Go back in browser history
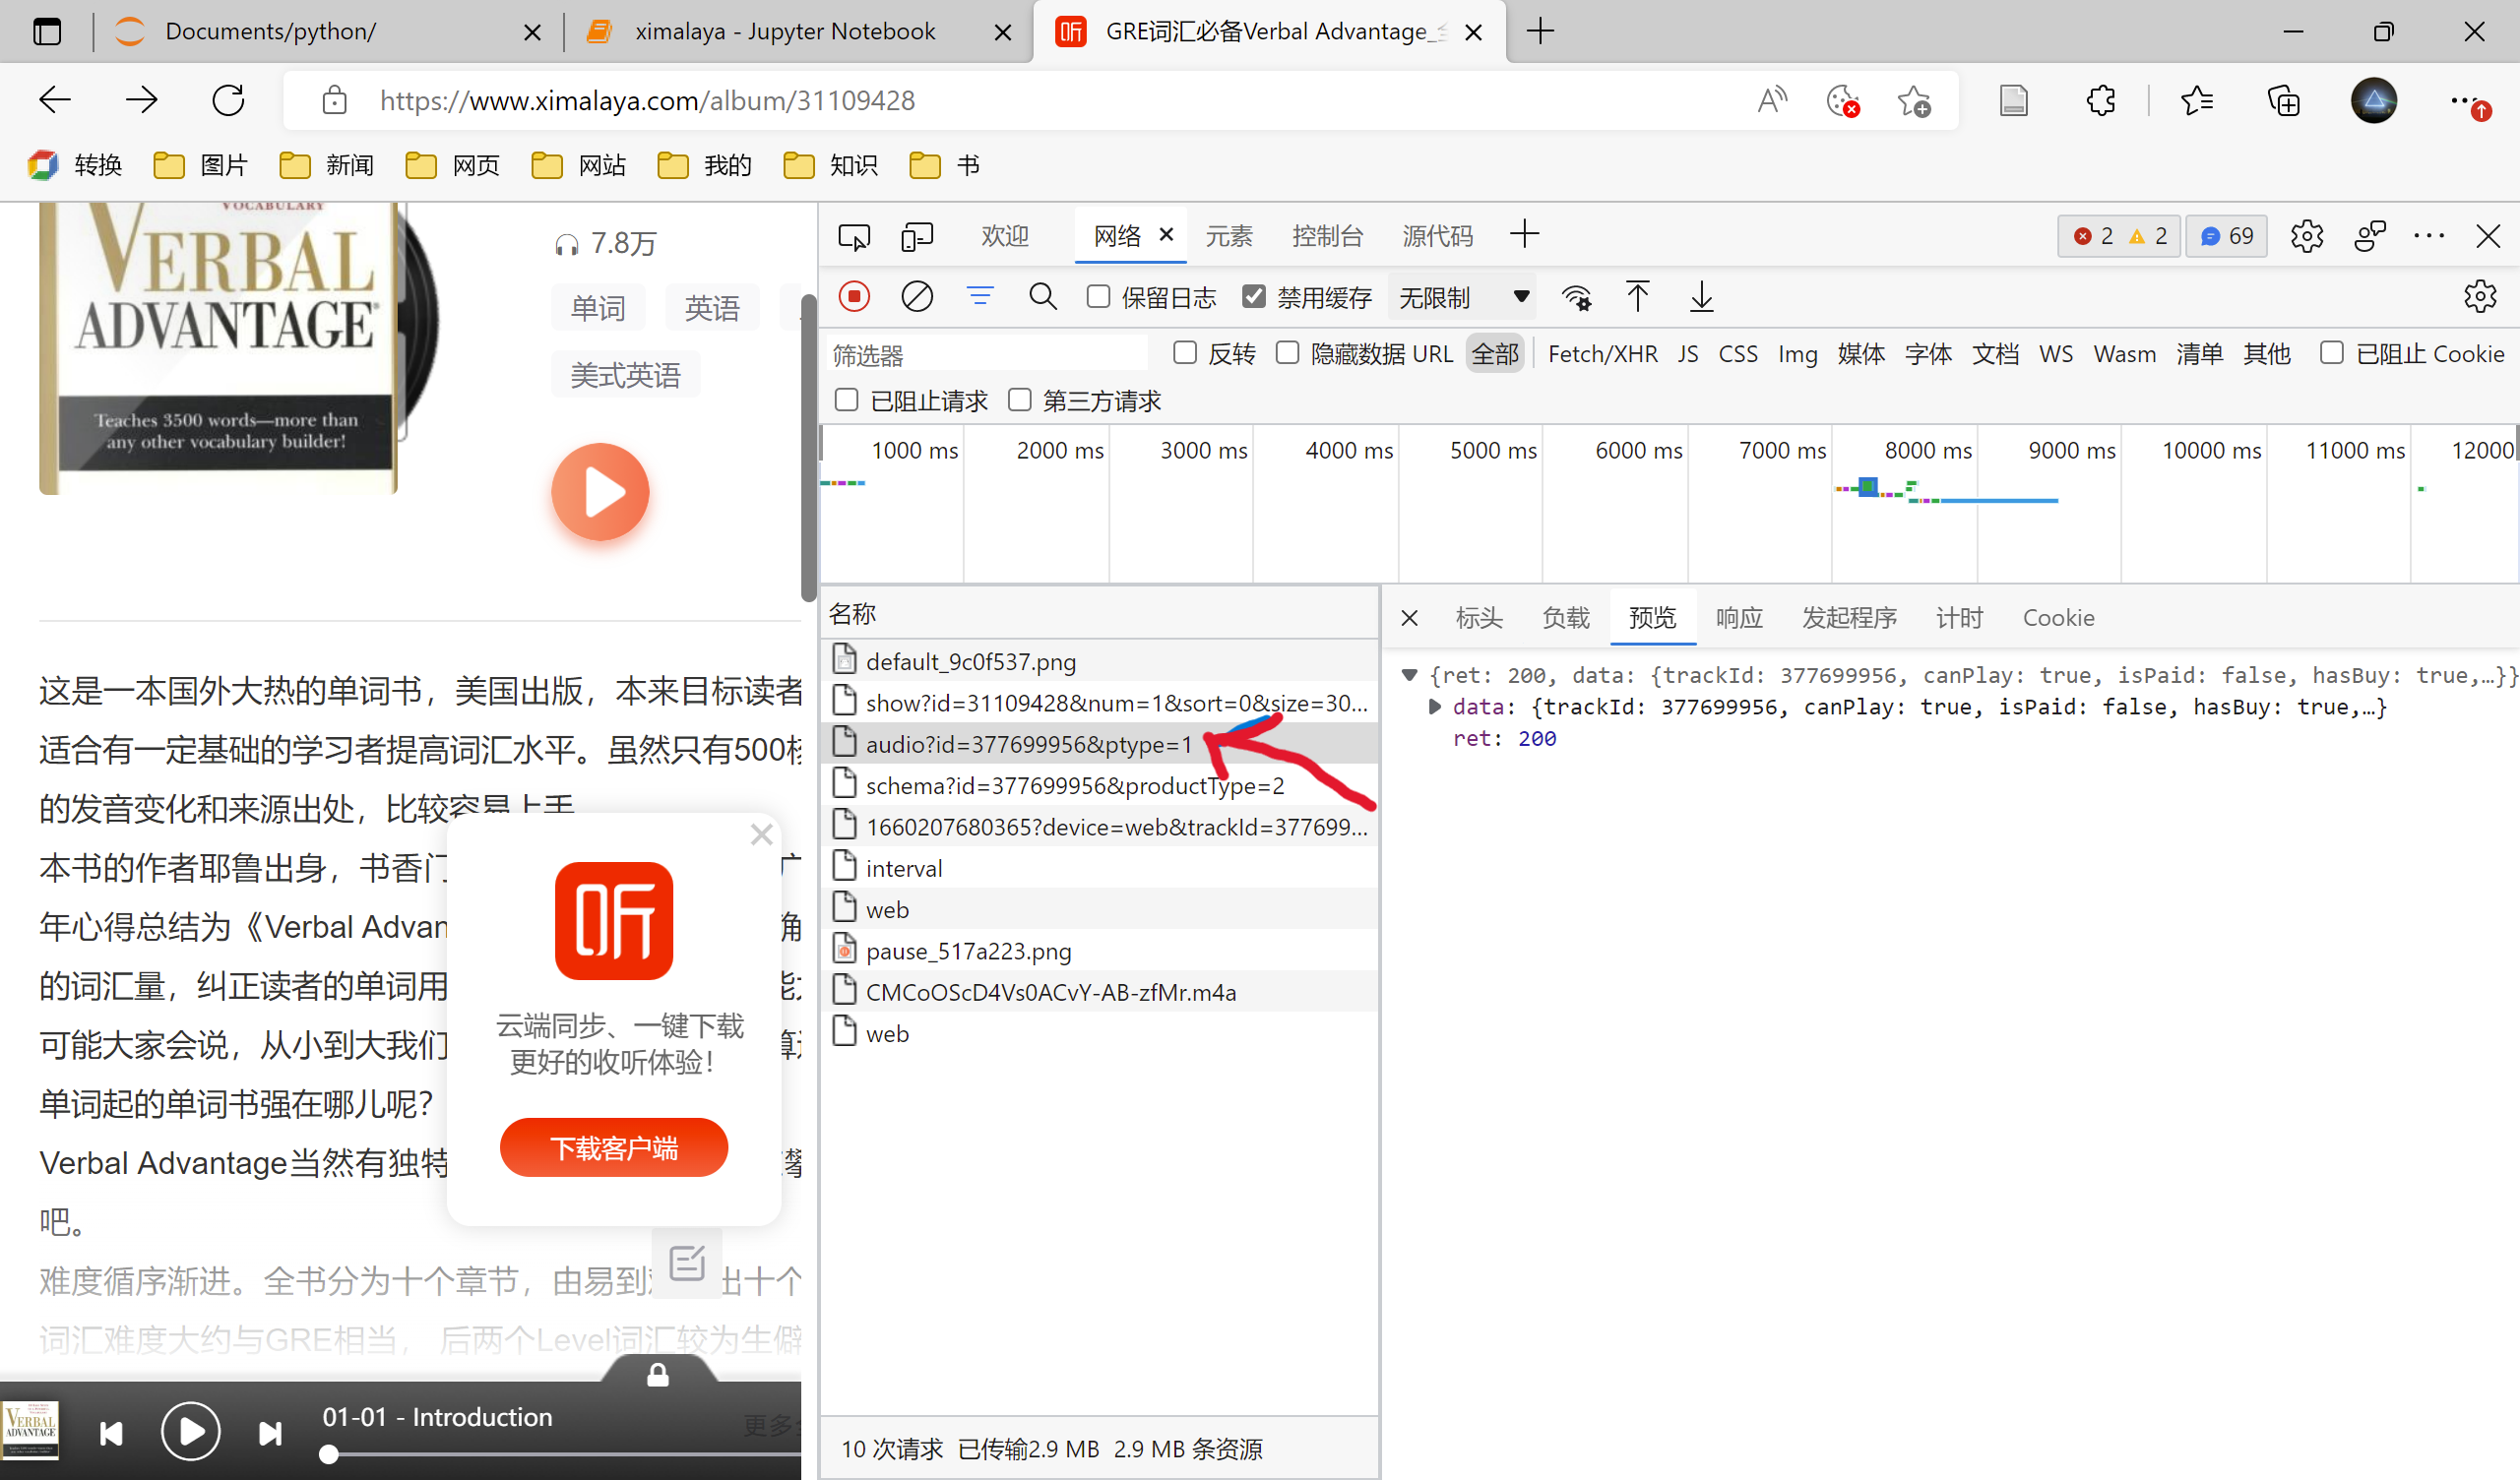2520x1480 pixels. point(55,100)
